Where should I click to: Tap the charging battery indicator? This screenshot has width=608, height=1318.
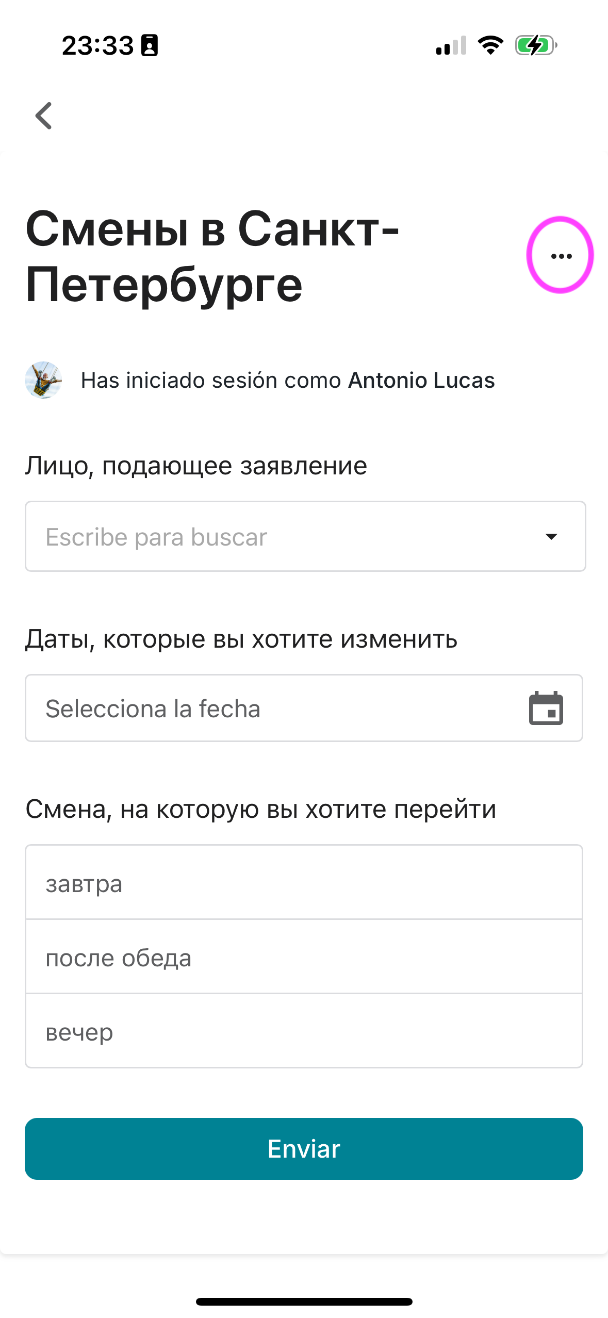[536, 46]
